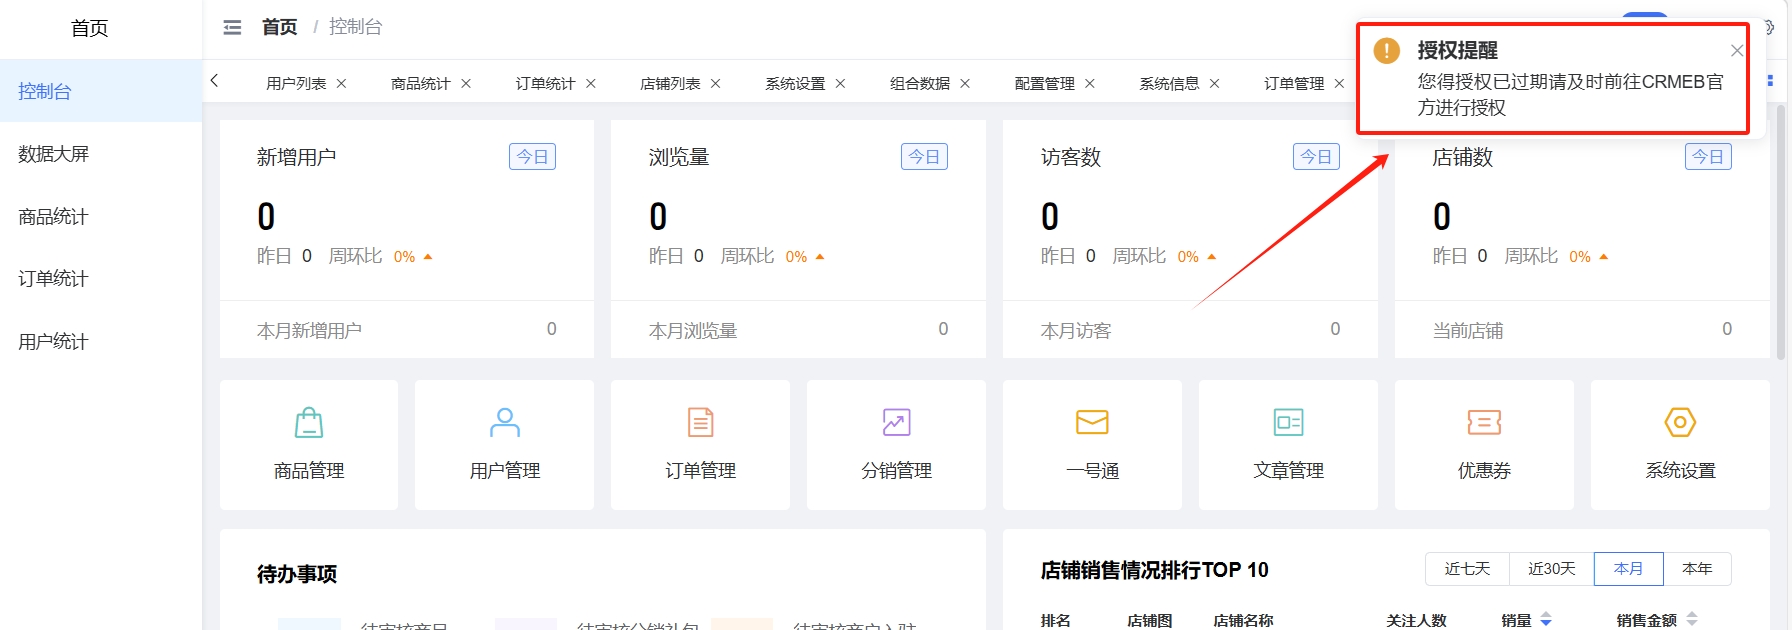
Task: Open the 文章管理 article icon
Action: click(1288, 423)
